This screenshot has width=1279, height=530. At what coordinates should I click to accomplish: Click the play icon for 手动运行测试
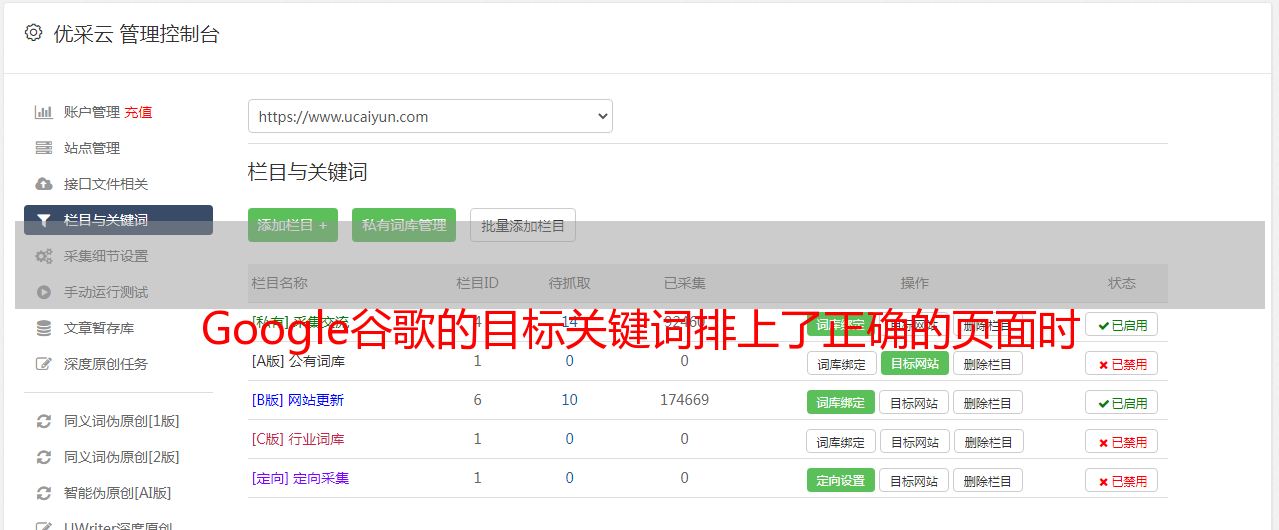point(43,292)
